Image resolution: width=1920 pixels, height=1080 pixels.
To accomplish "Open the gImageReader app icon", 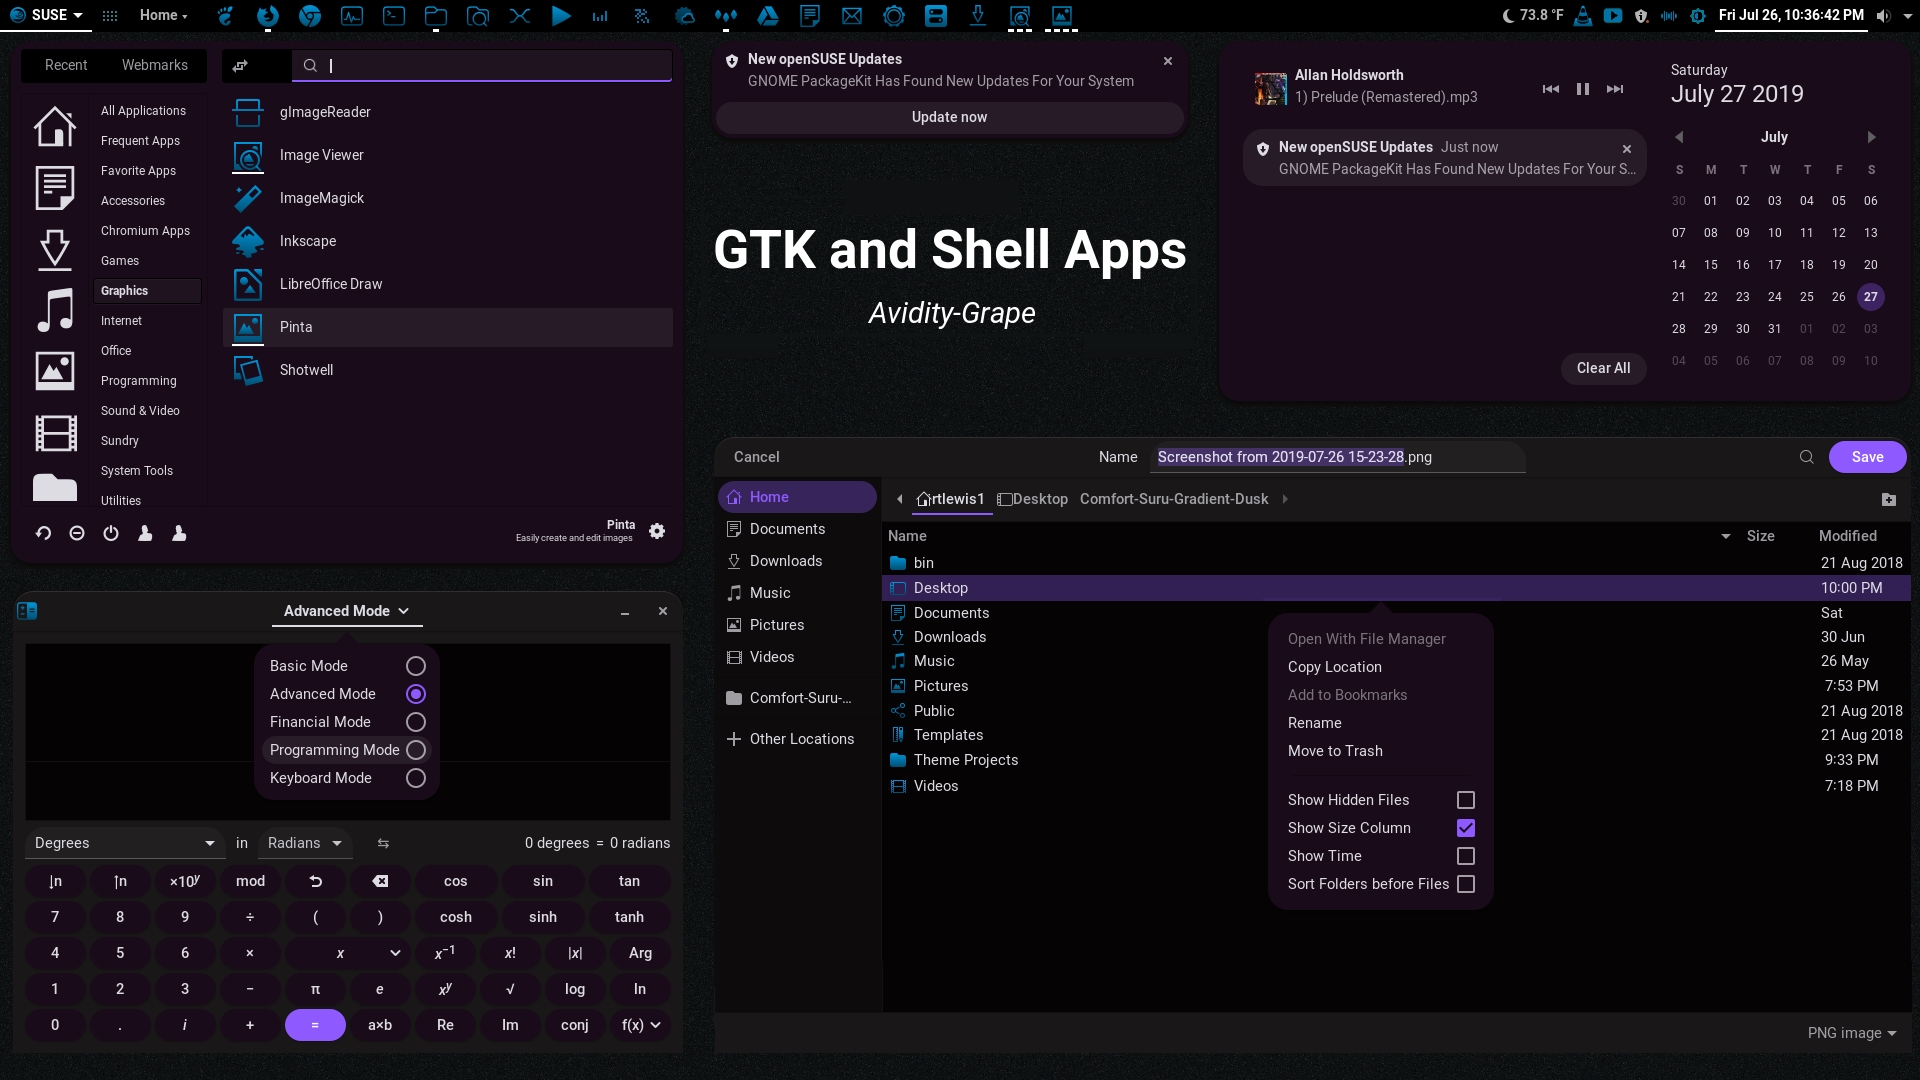I will pyautogui.click(x=248, y=112).
